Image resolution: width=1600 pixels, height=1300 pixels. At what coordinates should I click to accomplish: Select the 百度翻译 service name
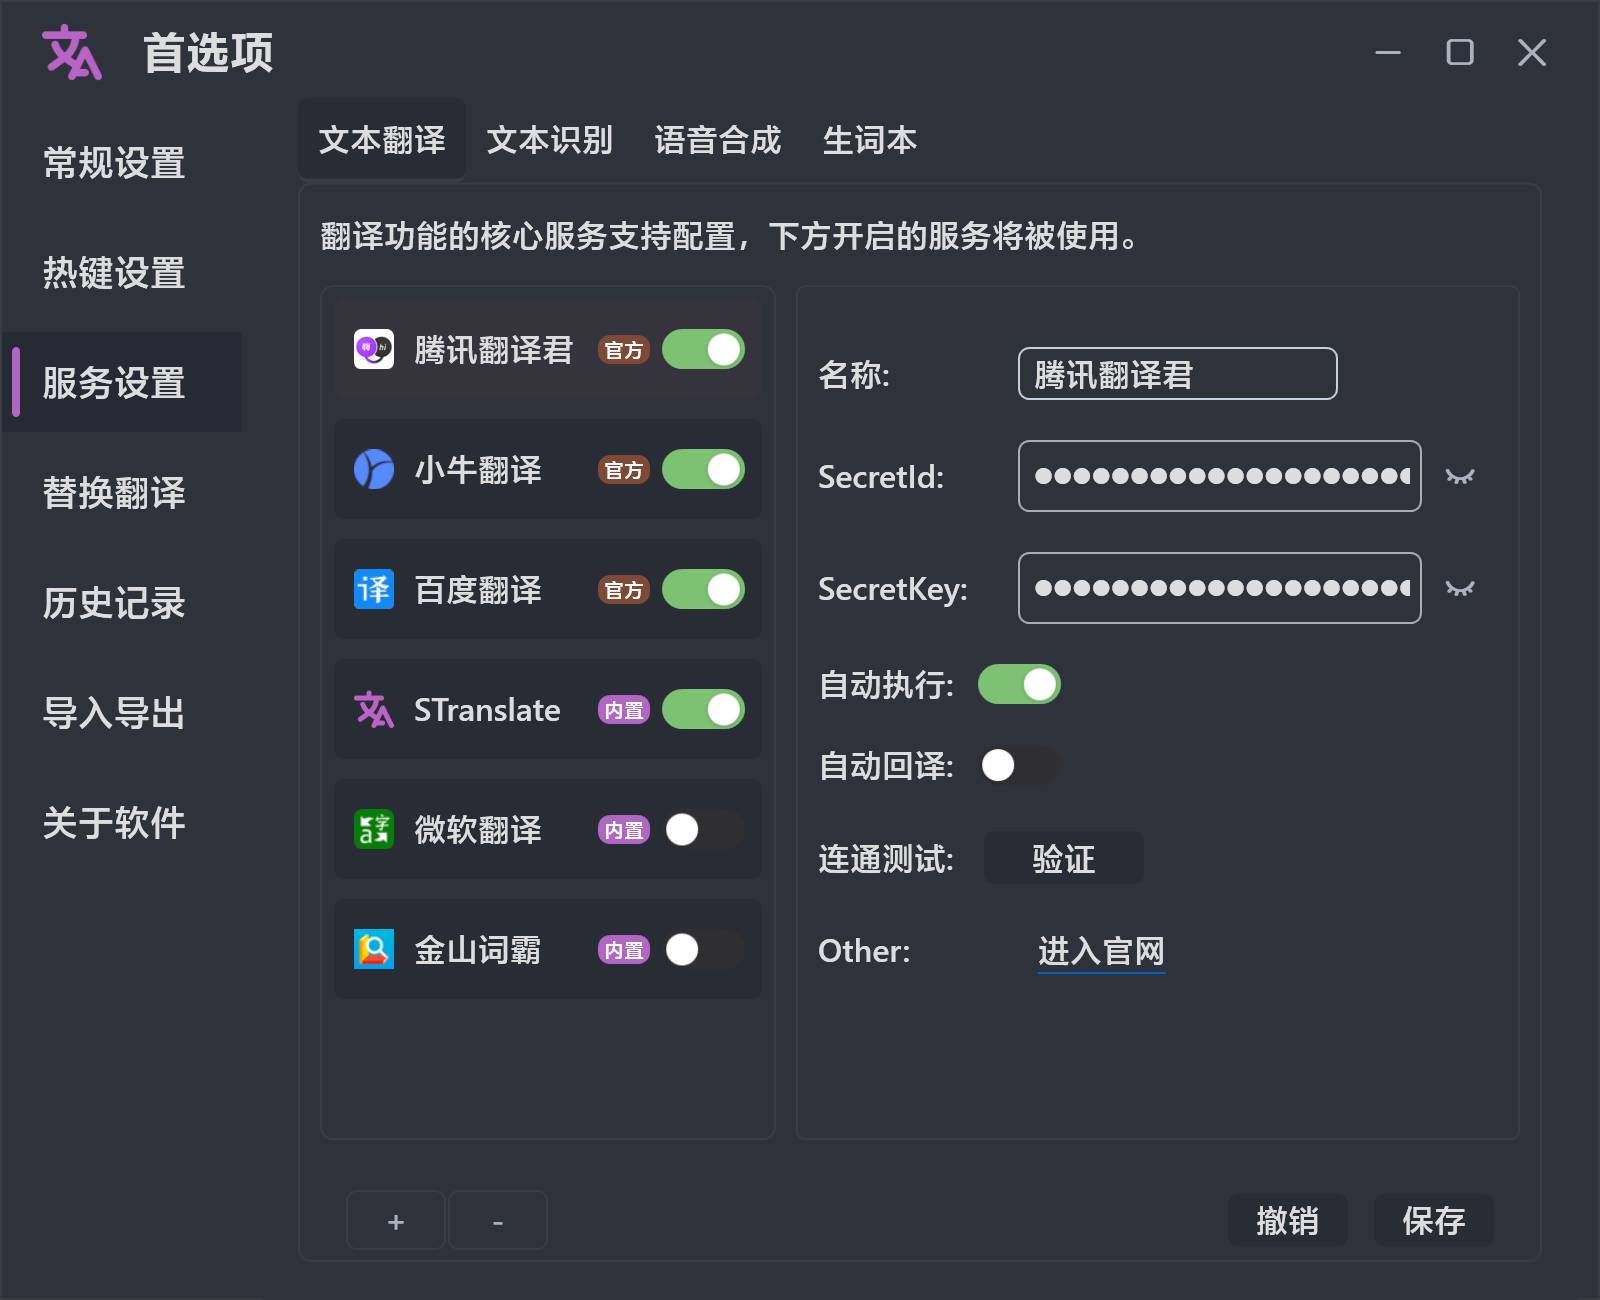pyautogui.click(x=478, y=590)
